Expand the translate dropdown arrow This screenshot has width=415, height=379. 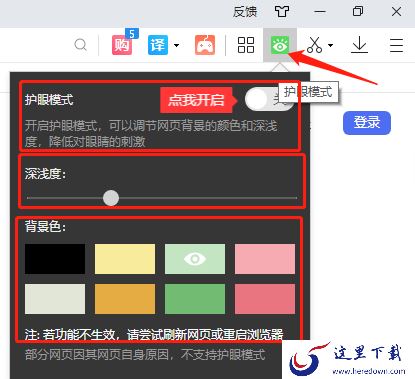176,45
